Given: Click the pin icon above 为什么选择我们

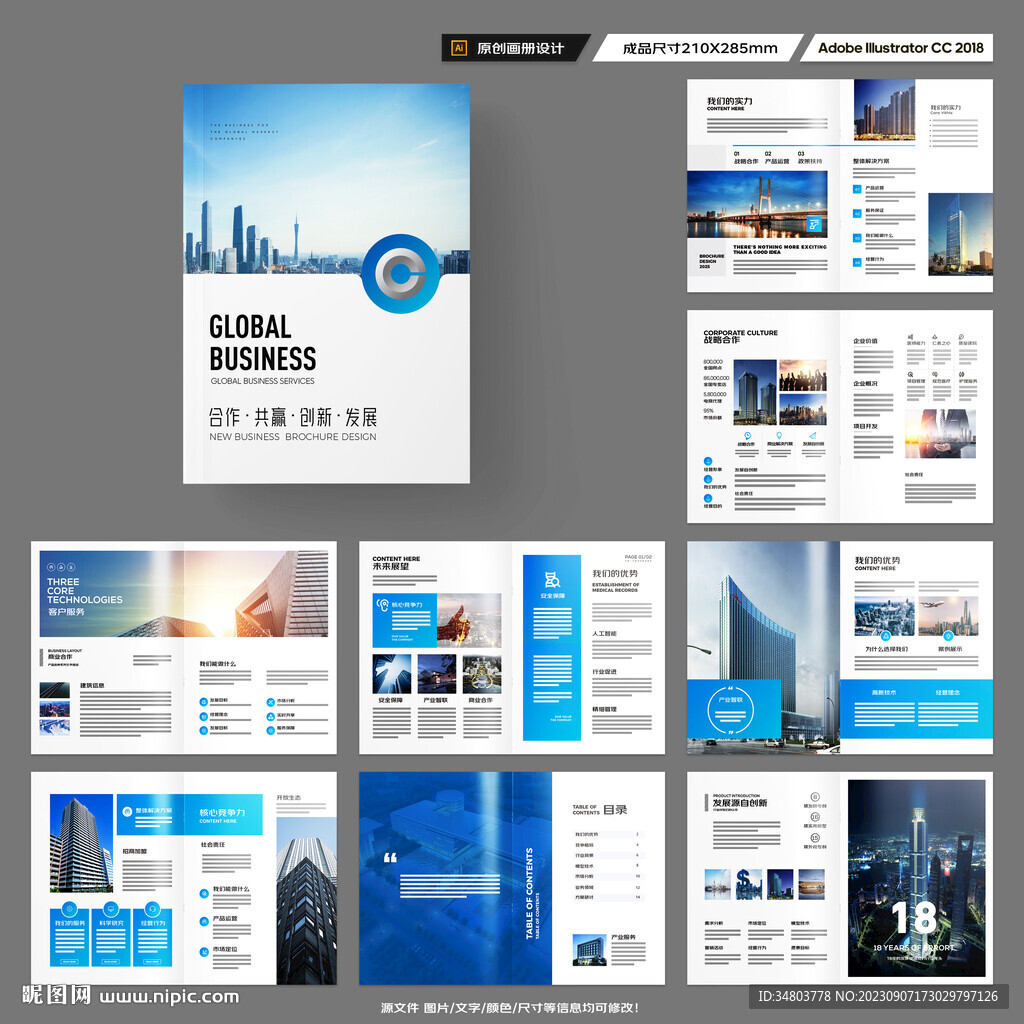Looking at the screenshot, I should [x=886, y=636].
